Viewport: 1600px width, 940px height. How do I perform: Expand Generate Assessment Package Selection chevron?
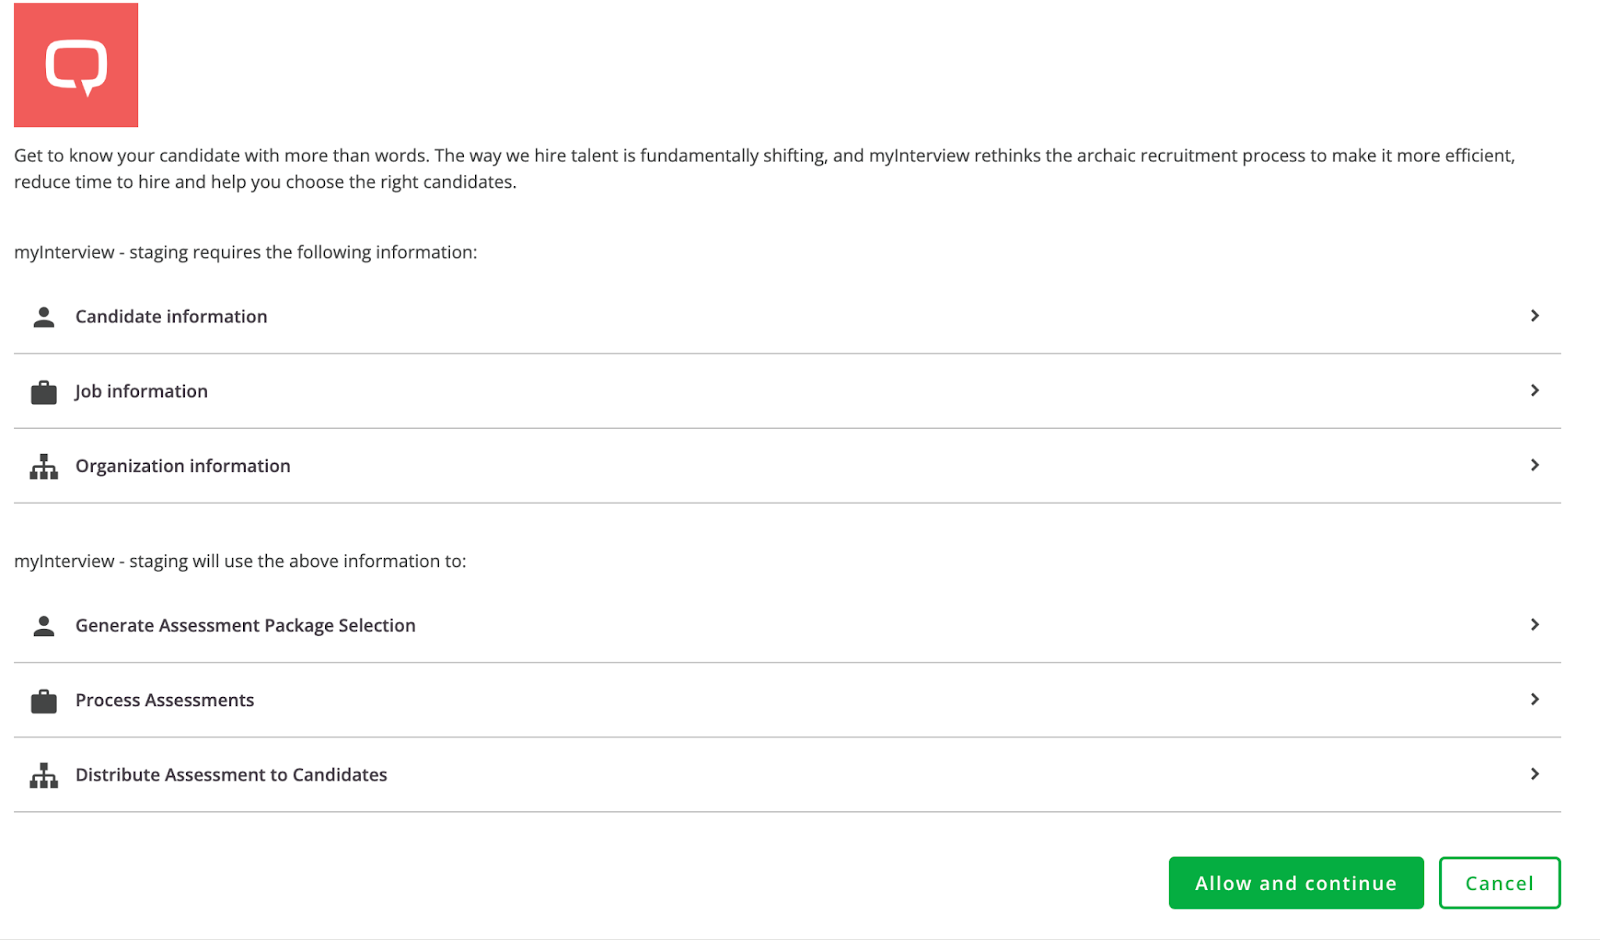coord(1534,625)
